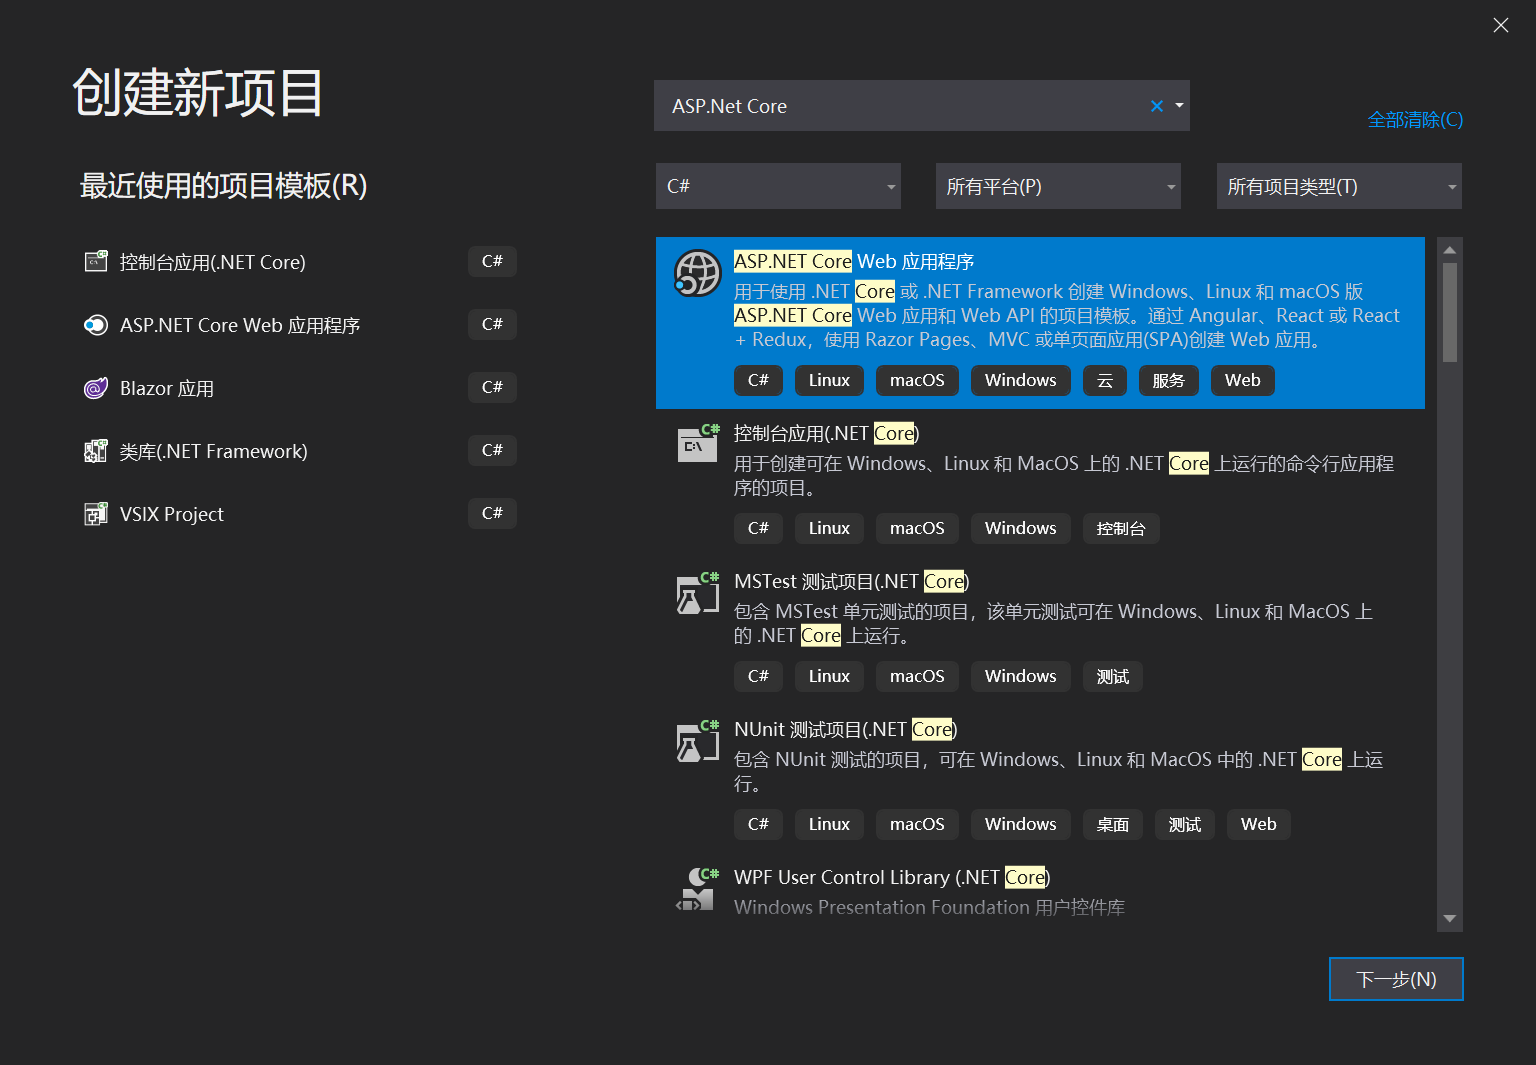Click the Windows Presentation Foundation 用户控件库 description
The image size is (1536, 1065).
929,907
